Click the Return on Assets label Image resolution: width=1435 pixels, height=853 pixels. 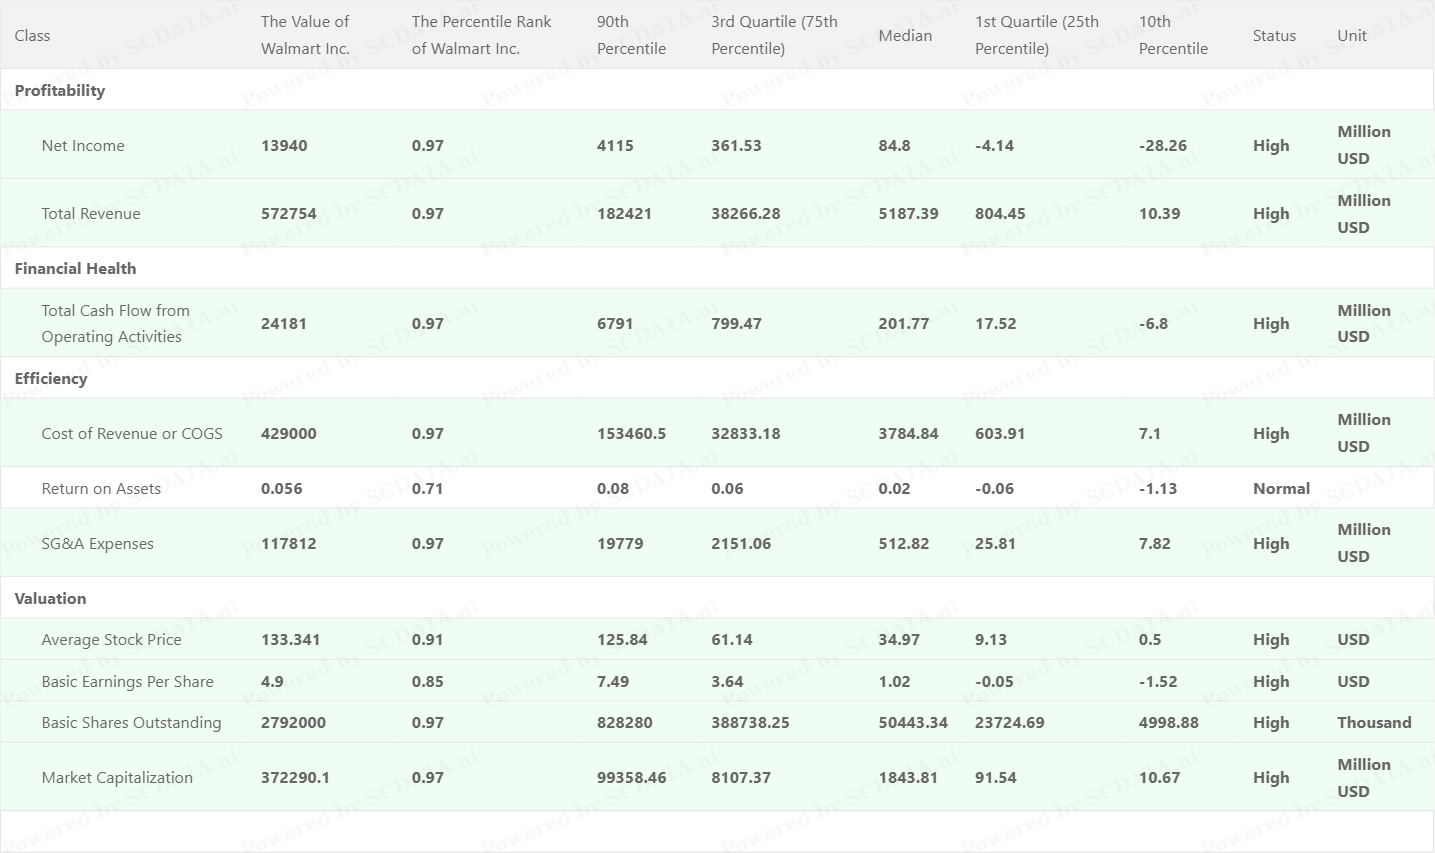click(101, 488)
